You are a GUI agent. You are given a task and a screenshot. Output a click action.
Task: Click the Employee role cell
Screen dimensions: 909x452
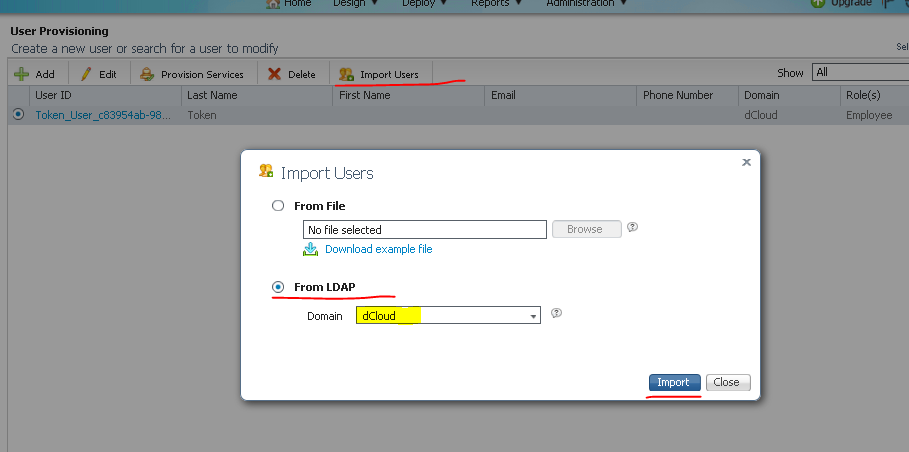point(869,115)
